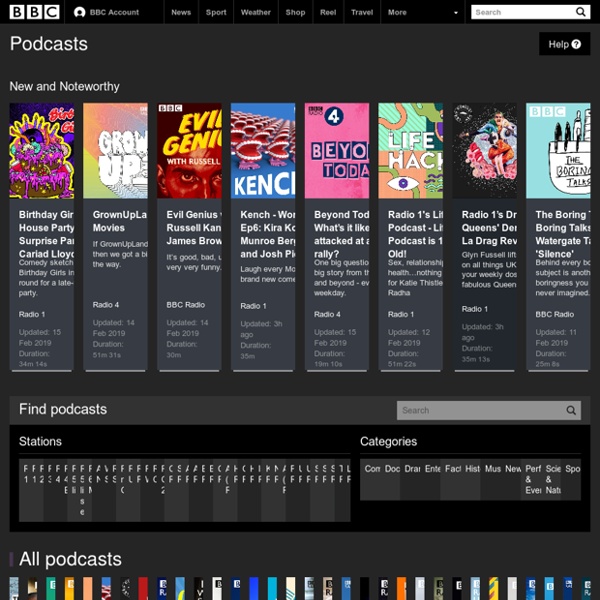
Task: Open Kench podcast artwork
Action: 263,150
